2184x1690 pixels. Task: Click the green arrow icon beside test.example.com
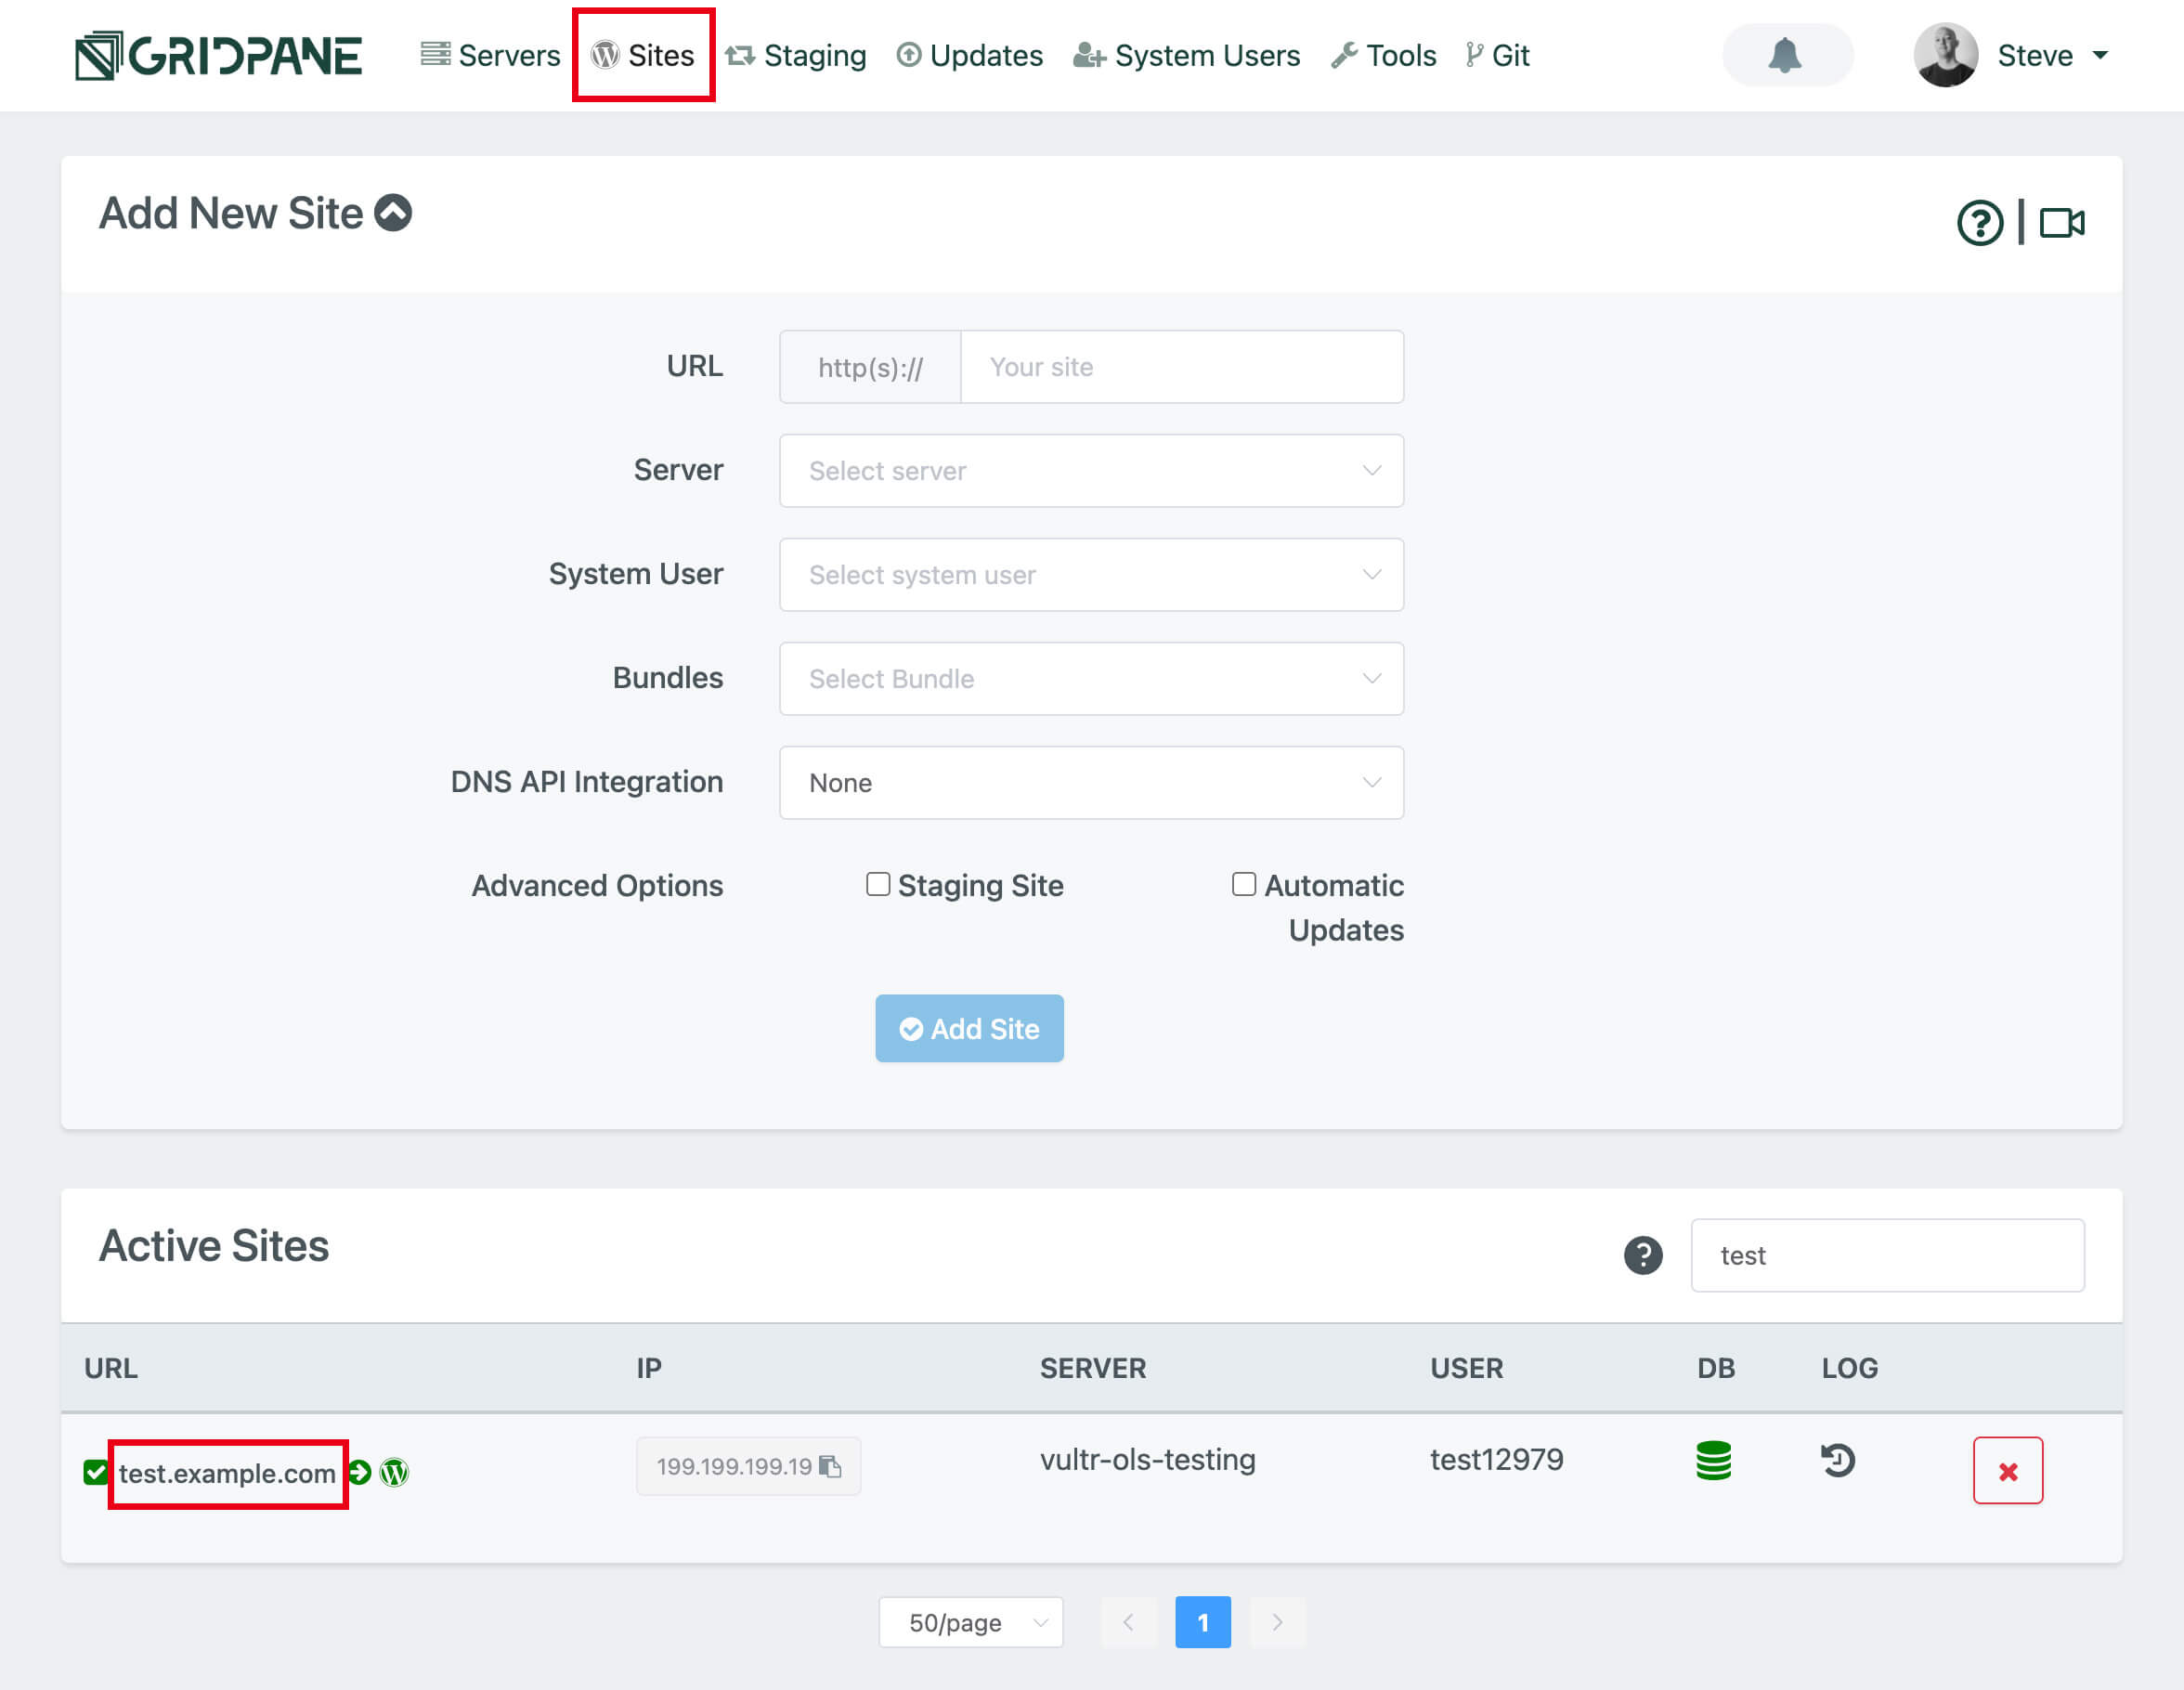point(361,1472)
